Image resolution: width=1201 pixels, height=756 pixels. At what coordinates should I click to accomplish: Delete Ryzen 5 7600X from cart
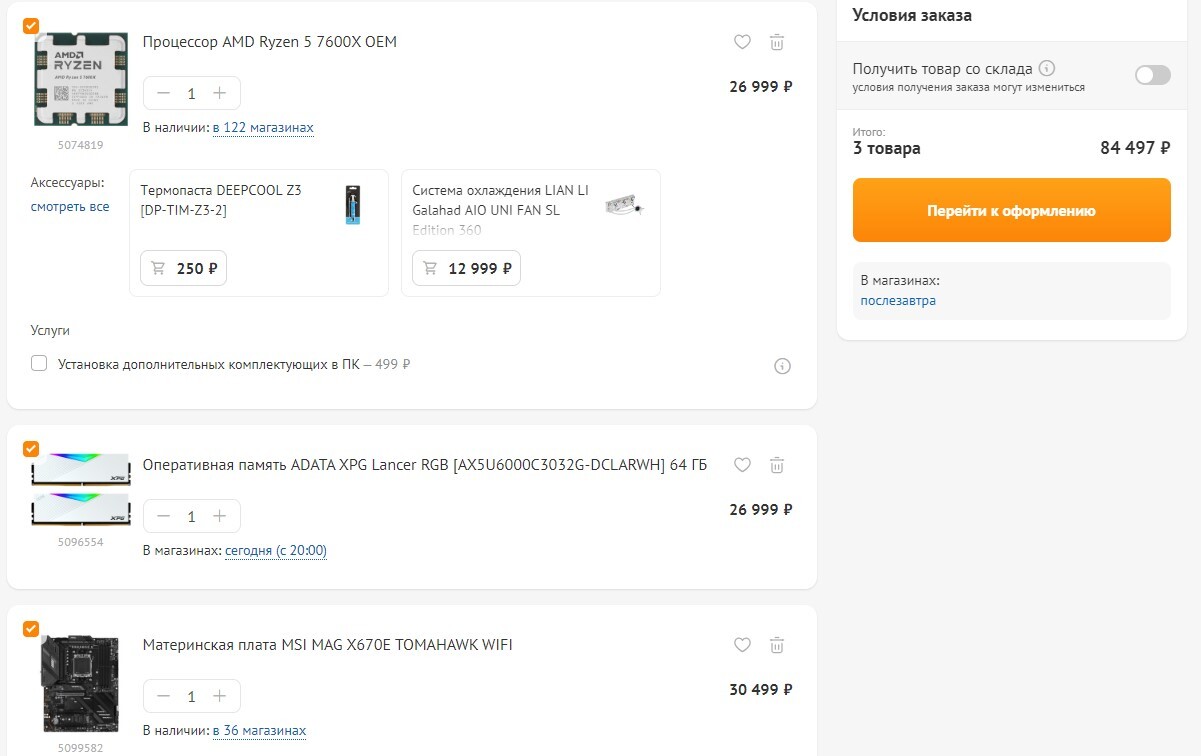pos(777,42)
